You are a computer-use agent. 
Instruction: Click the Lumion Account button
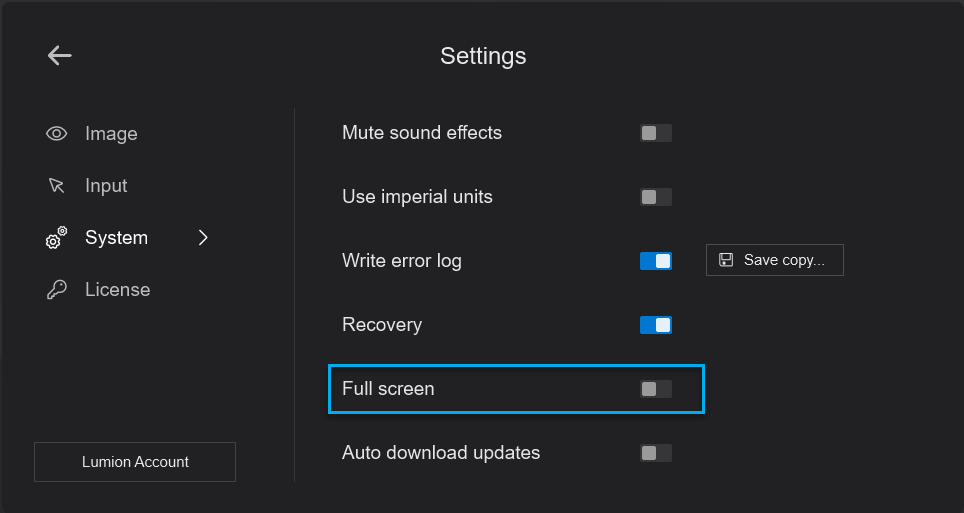(x=135, y=462)
